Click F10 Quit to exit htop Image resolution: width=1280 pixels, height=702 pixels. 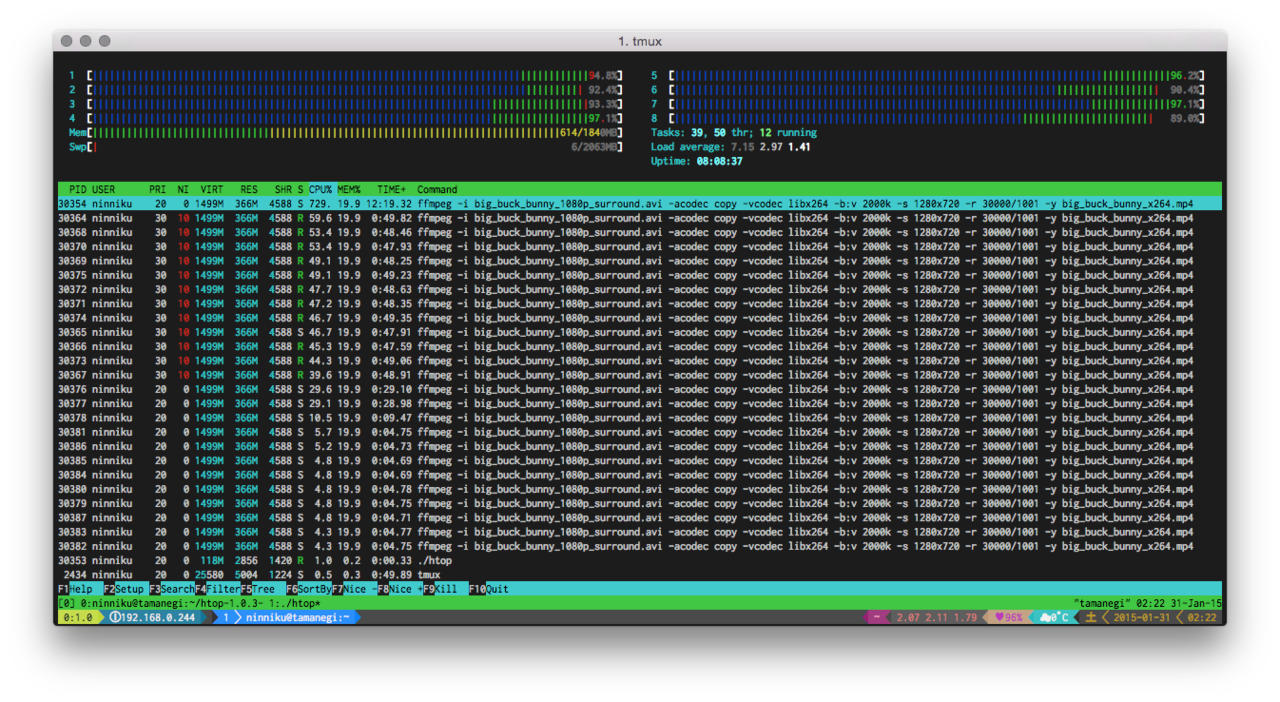tap(489, 589)
